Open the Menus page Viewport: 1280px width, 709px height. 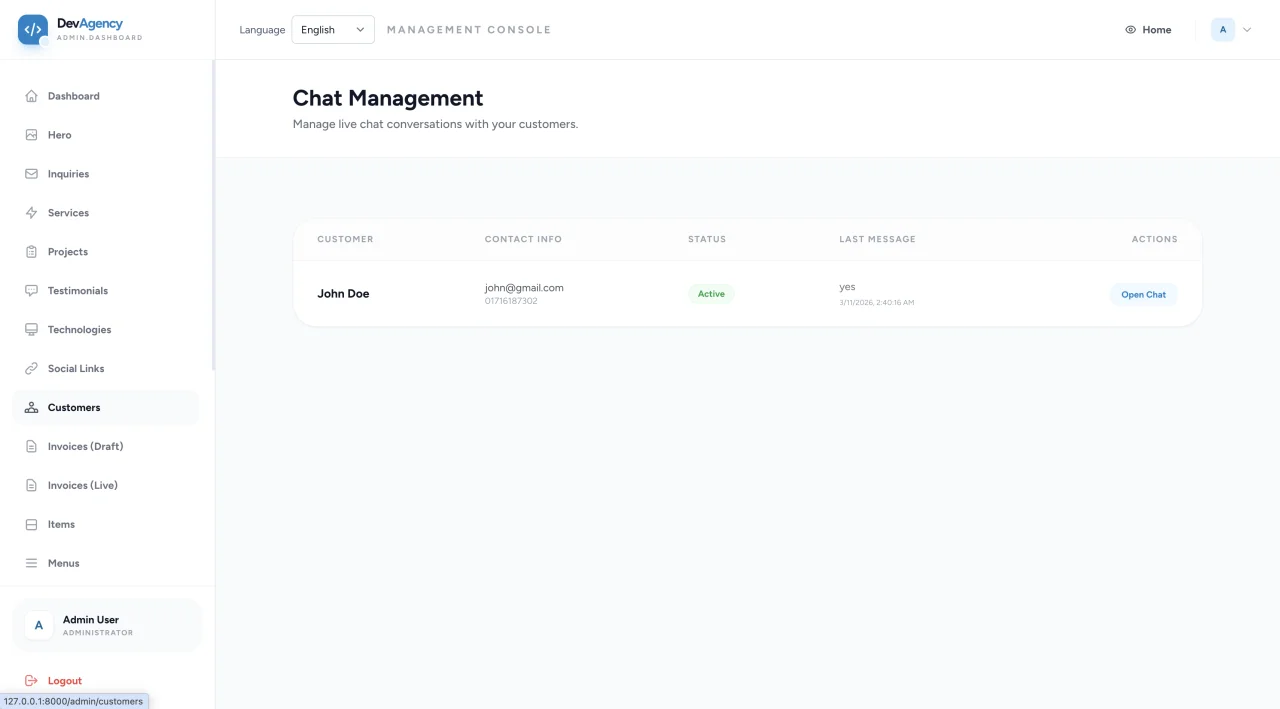coord(106,564)
